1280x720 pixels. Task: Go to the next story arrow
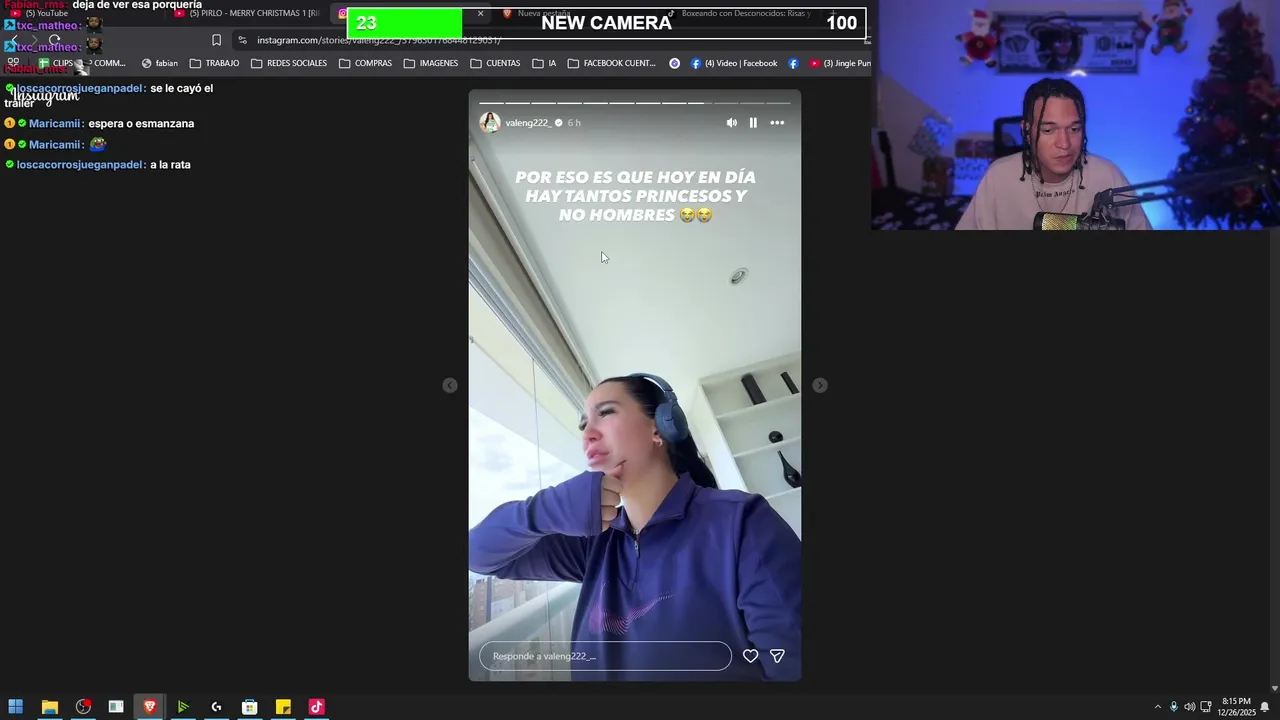(820, 385)
